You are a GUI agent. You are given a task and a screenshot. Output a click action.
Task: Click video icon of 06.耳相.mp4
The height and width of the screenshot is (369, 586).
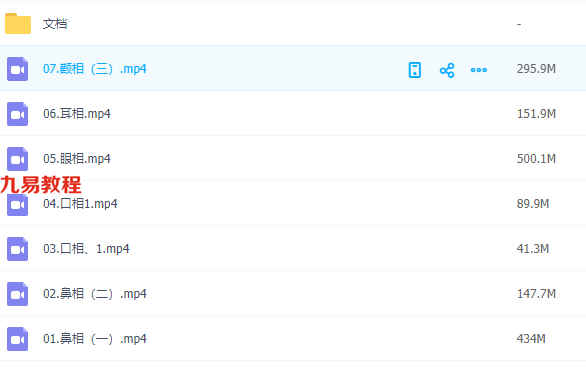(x=18, y=114)
